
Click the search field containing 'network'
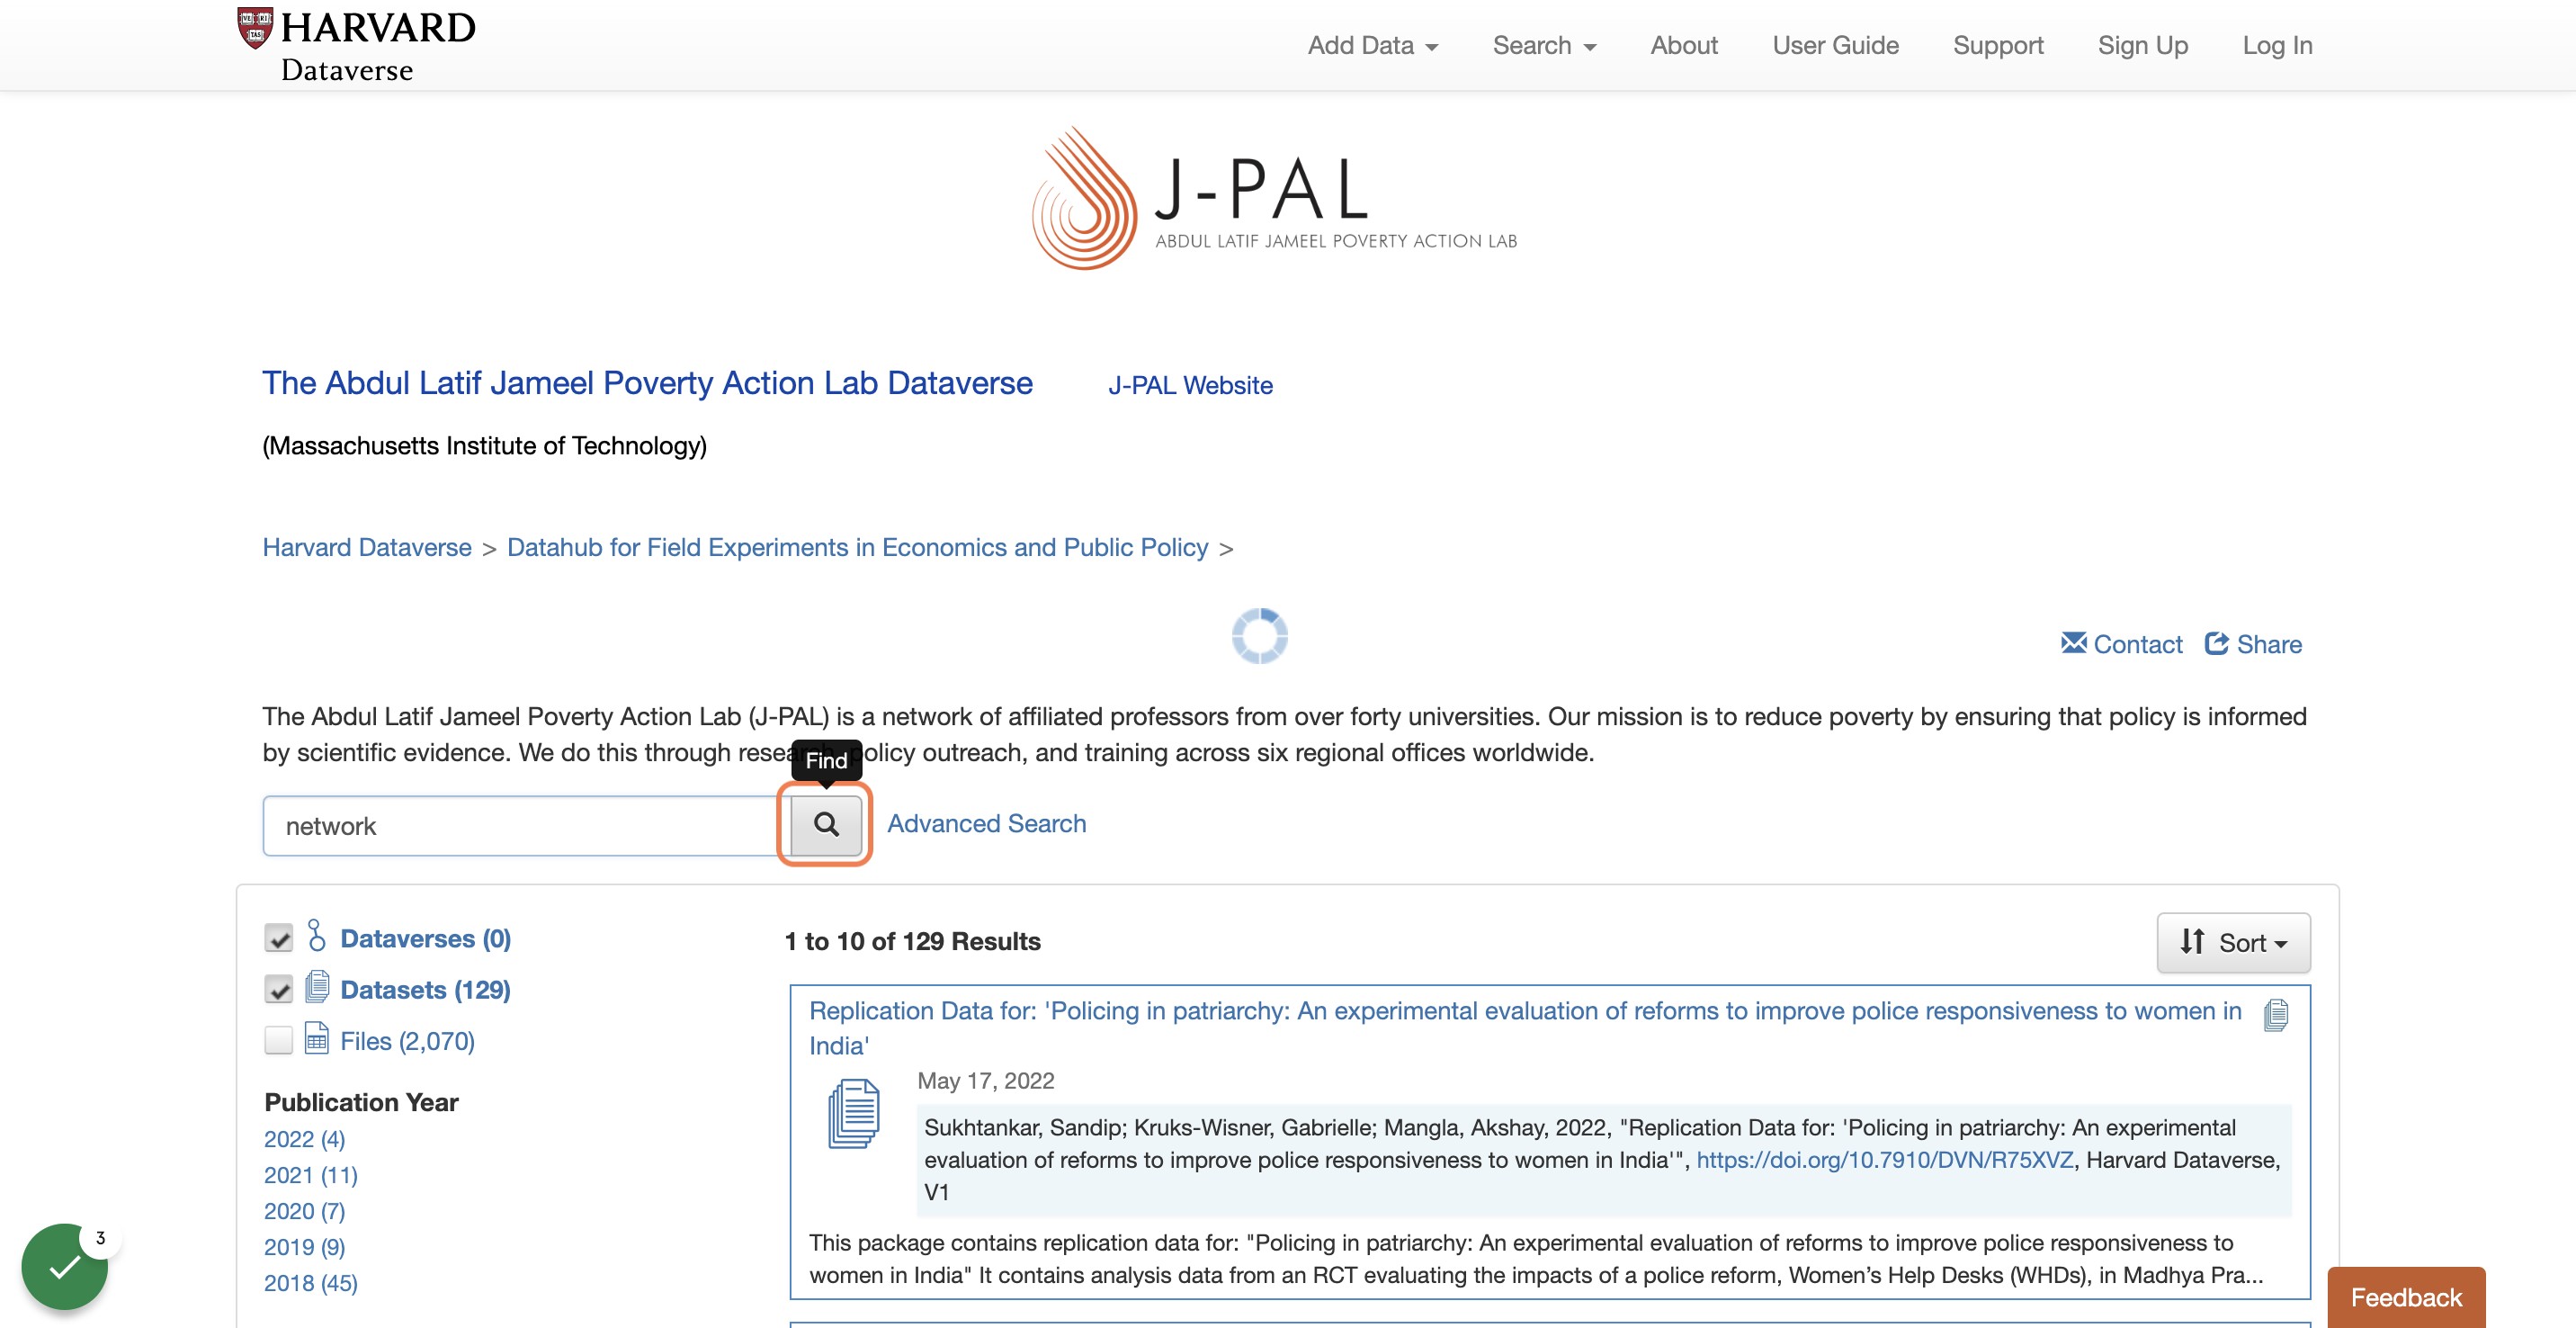pyautogui.click(x=526, y=826)
